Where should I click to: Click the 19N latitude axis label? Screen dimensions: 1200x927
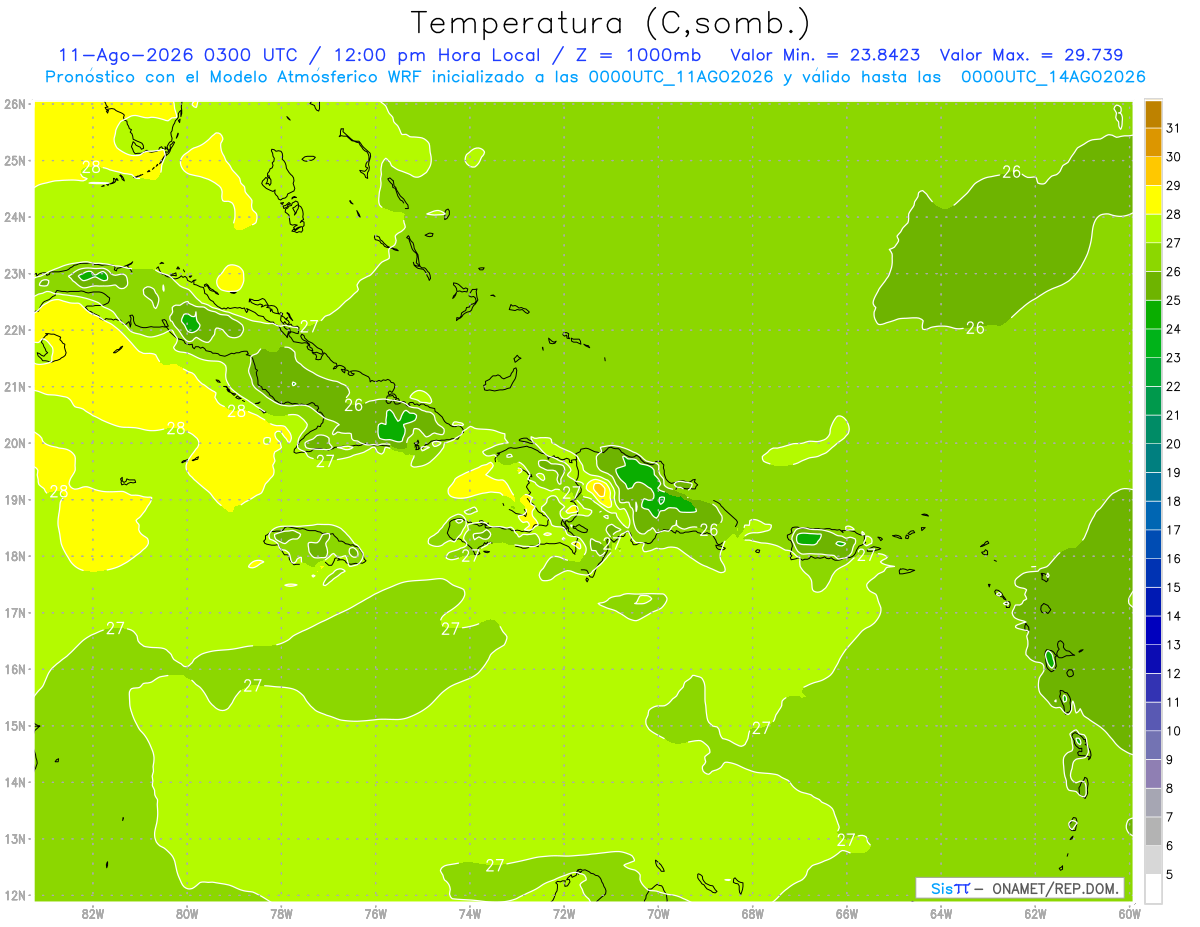(x=15, y=499)
